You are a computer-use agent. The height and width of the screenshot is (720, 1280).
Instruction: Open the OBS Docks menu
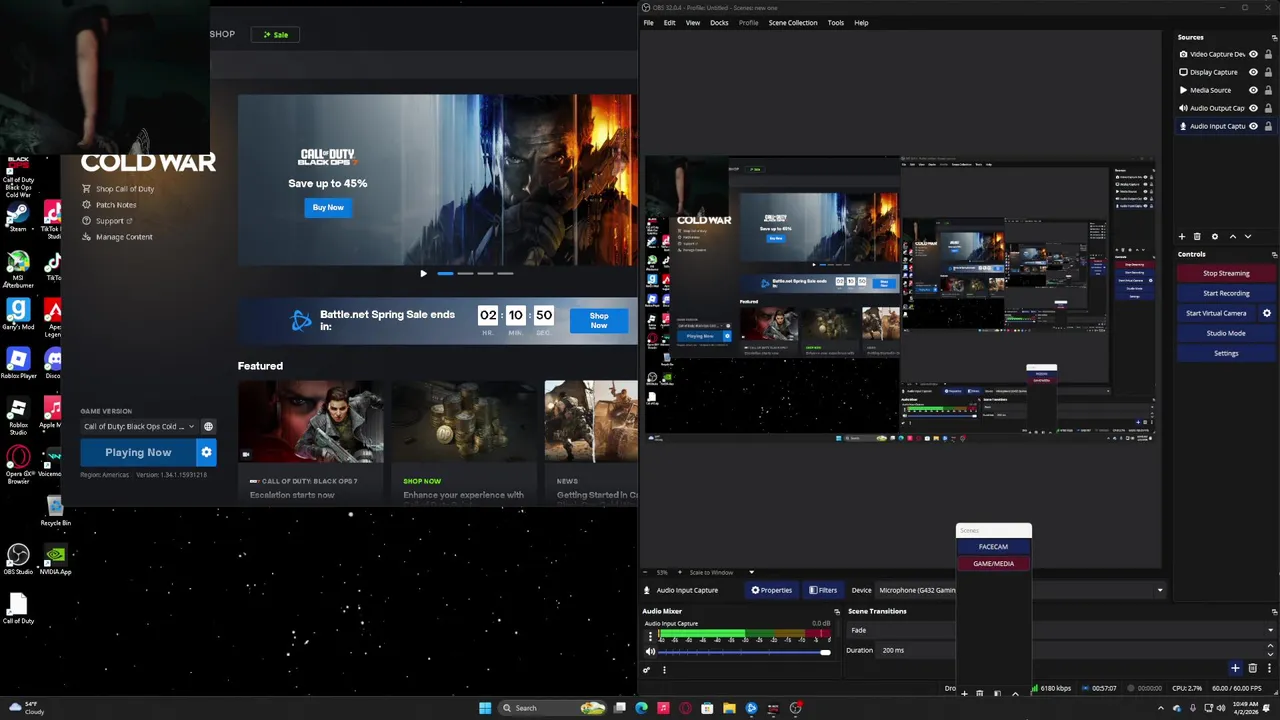tap(719, 22)
